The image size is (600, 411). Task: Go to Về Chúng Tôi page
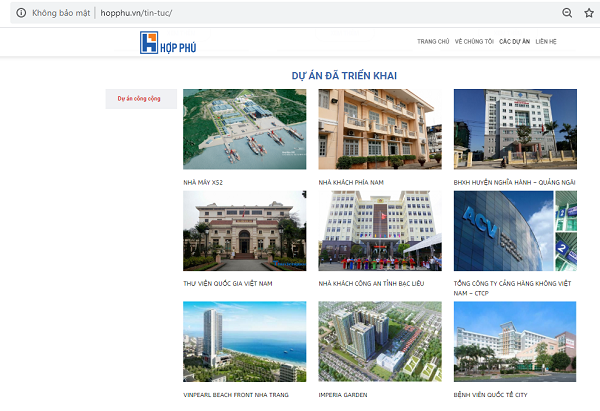pos(474,42)
